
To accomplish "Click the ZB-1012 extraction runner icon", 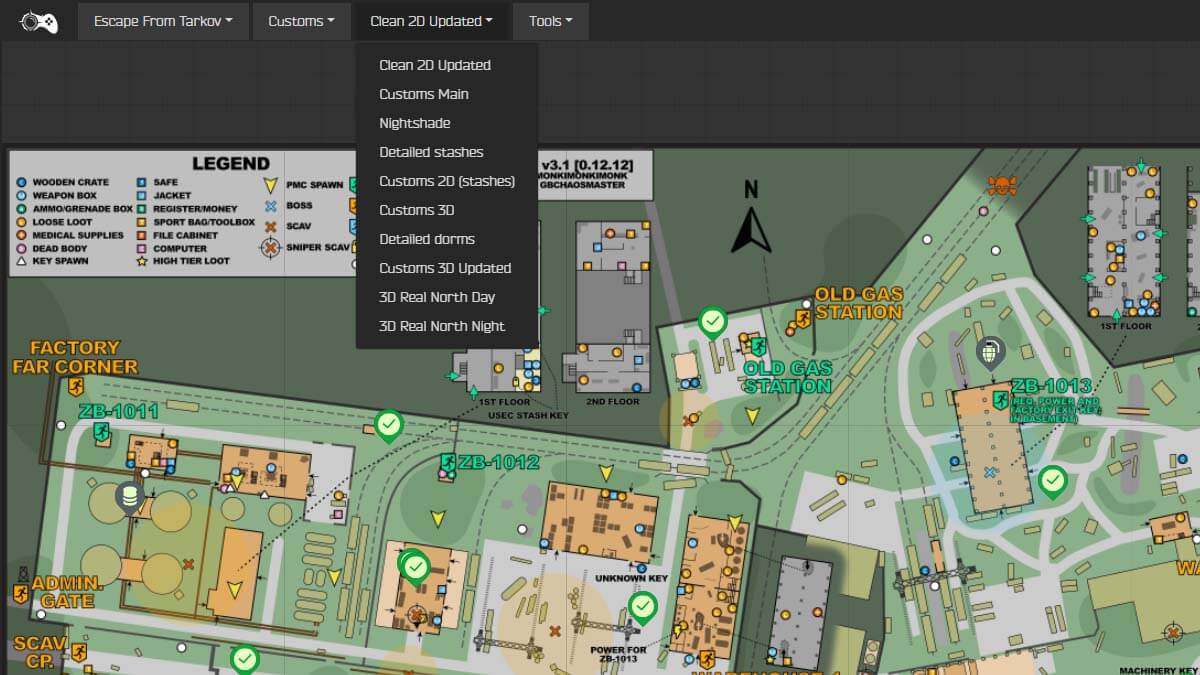I will click(448, 463).
